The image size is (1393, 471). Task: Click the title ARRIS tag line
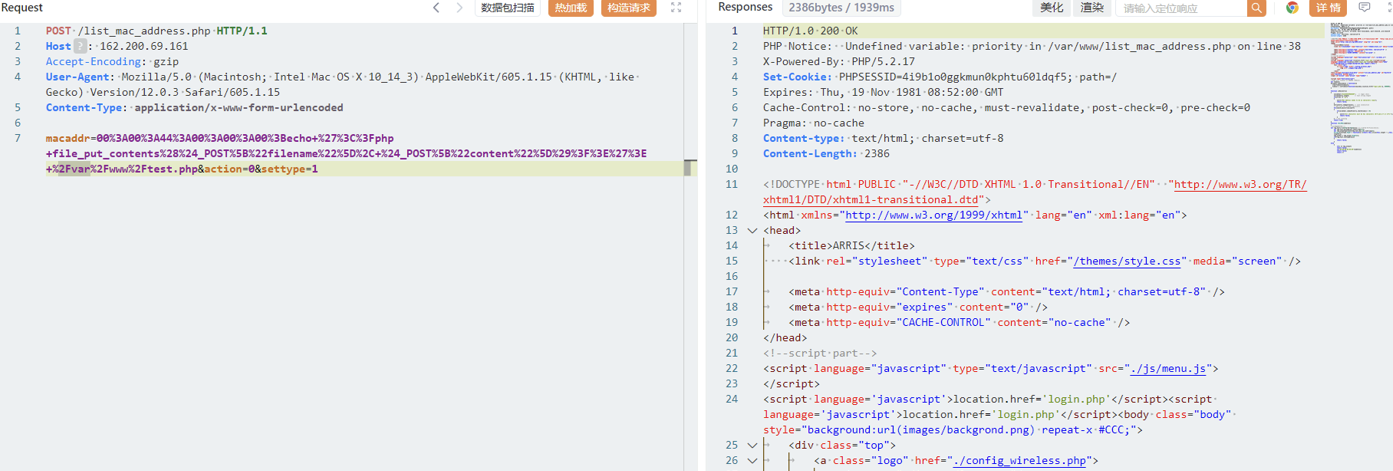tap(851, 246)
